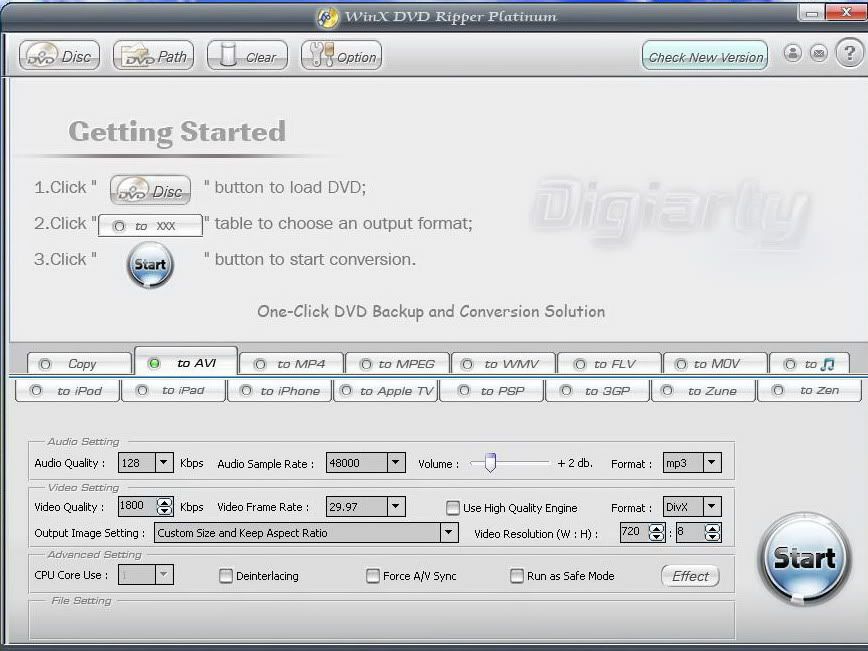Screen dimensions: 868x651
Task: Adjust the Volume slider handle
Action: [x=490, y=463]
